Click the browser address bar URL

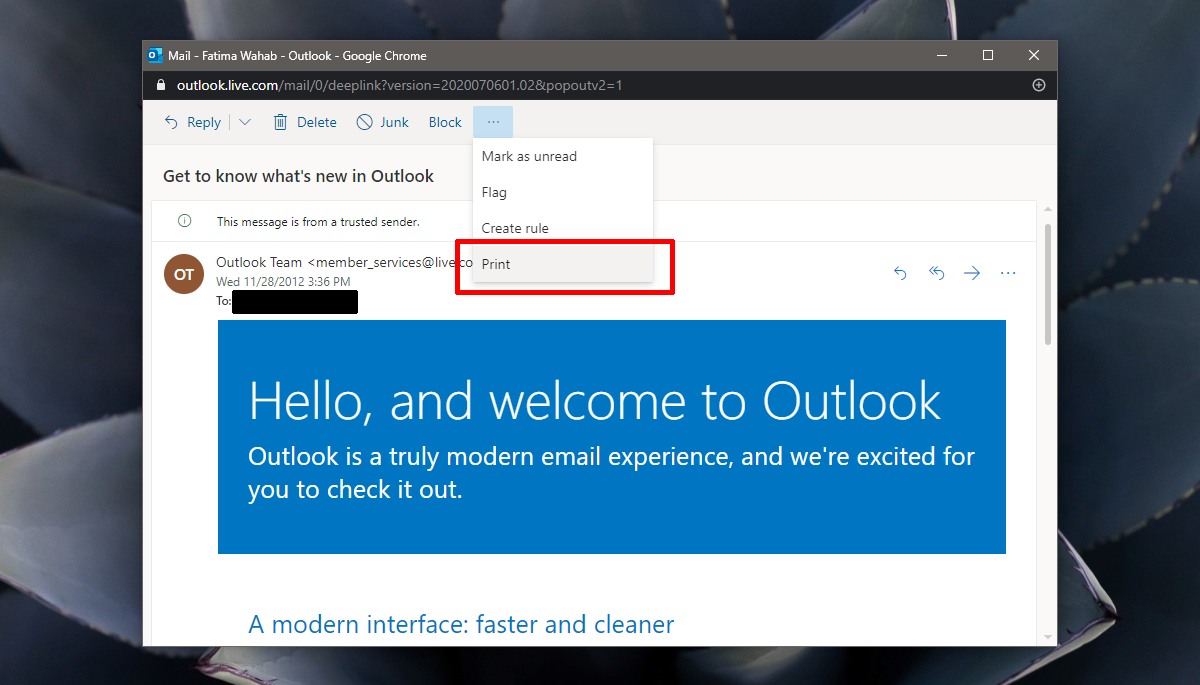coord(400,85)
